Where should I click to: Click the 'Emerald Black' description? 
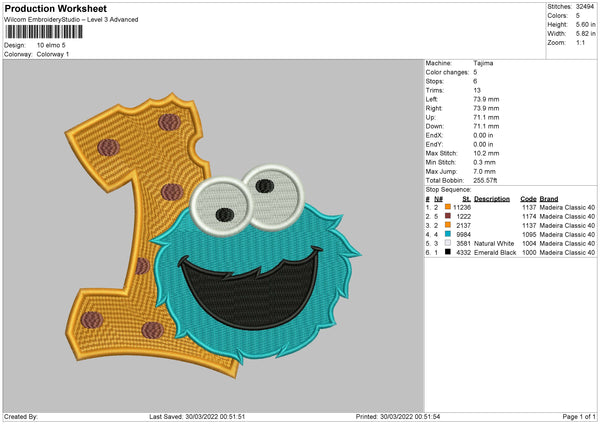[495, 253]
